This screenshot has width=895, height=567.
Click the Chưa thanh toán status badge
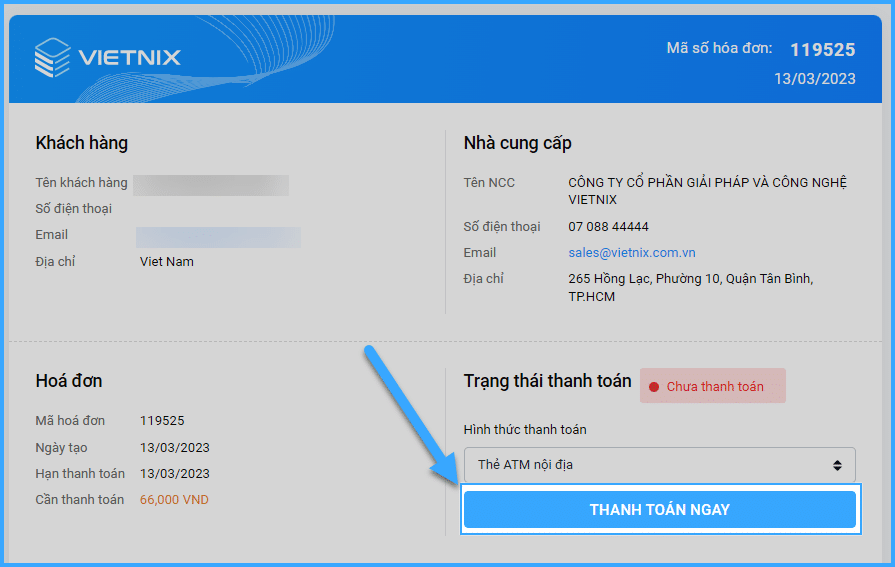713,386
